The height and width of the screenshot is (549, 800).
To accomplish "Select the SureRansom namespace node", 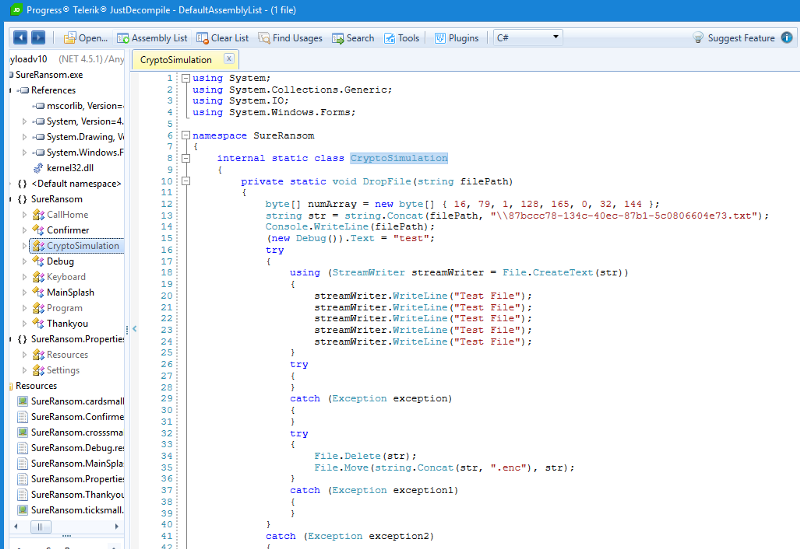I will pyautogui.click(x=57, y=199).
